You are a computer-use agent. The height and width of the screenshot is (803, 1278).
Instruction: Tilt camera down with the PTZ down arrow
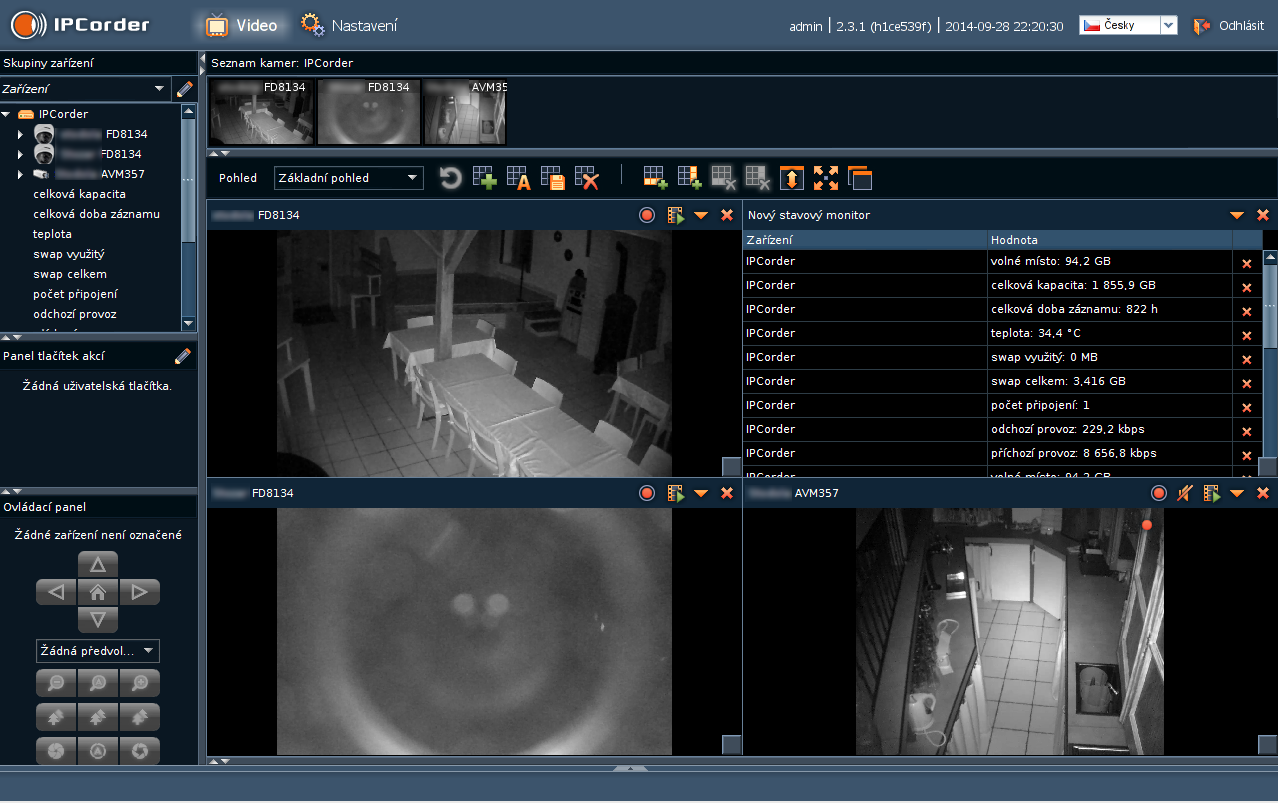click(x=98, y=620)
